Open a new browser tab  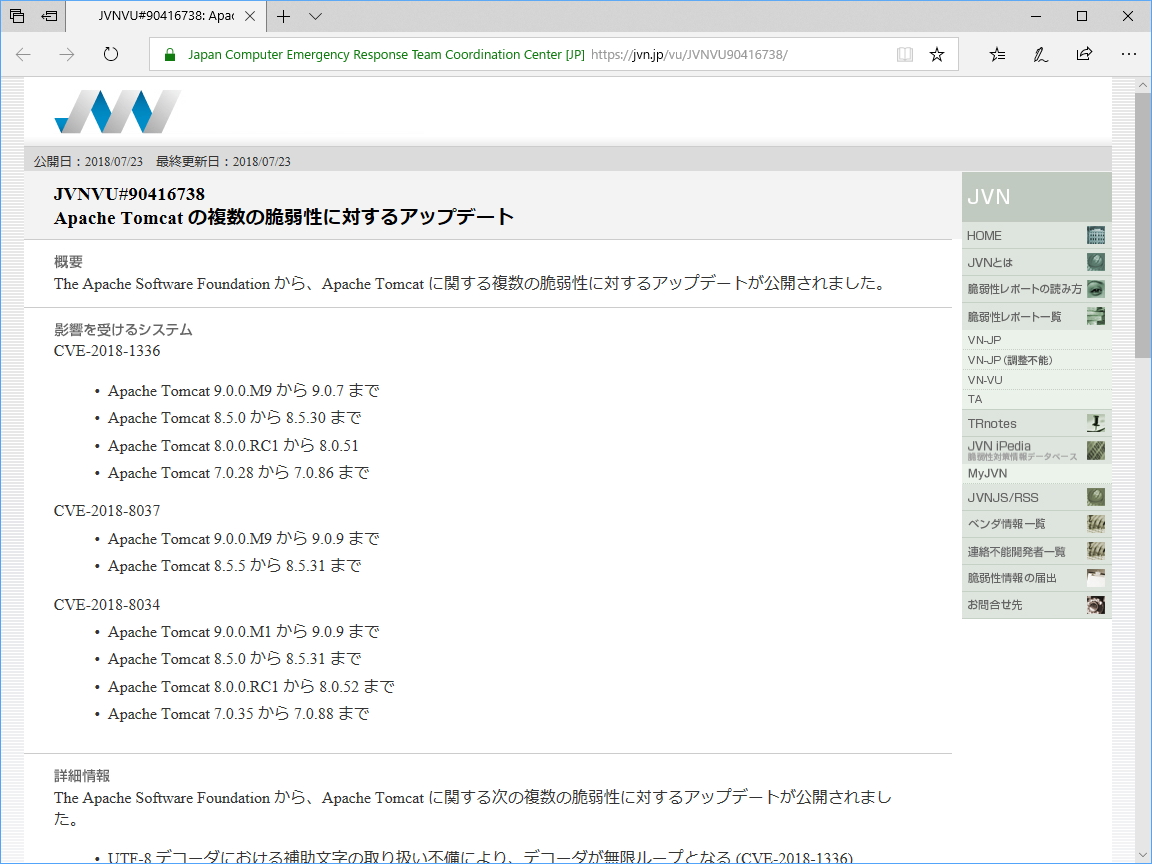click(x=285, y=16)
